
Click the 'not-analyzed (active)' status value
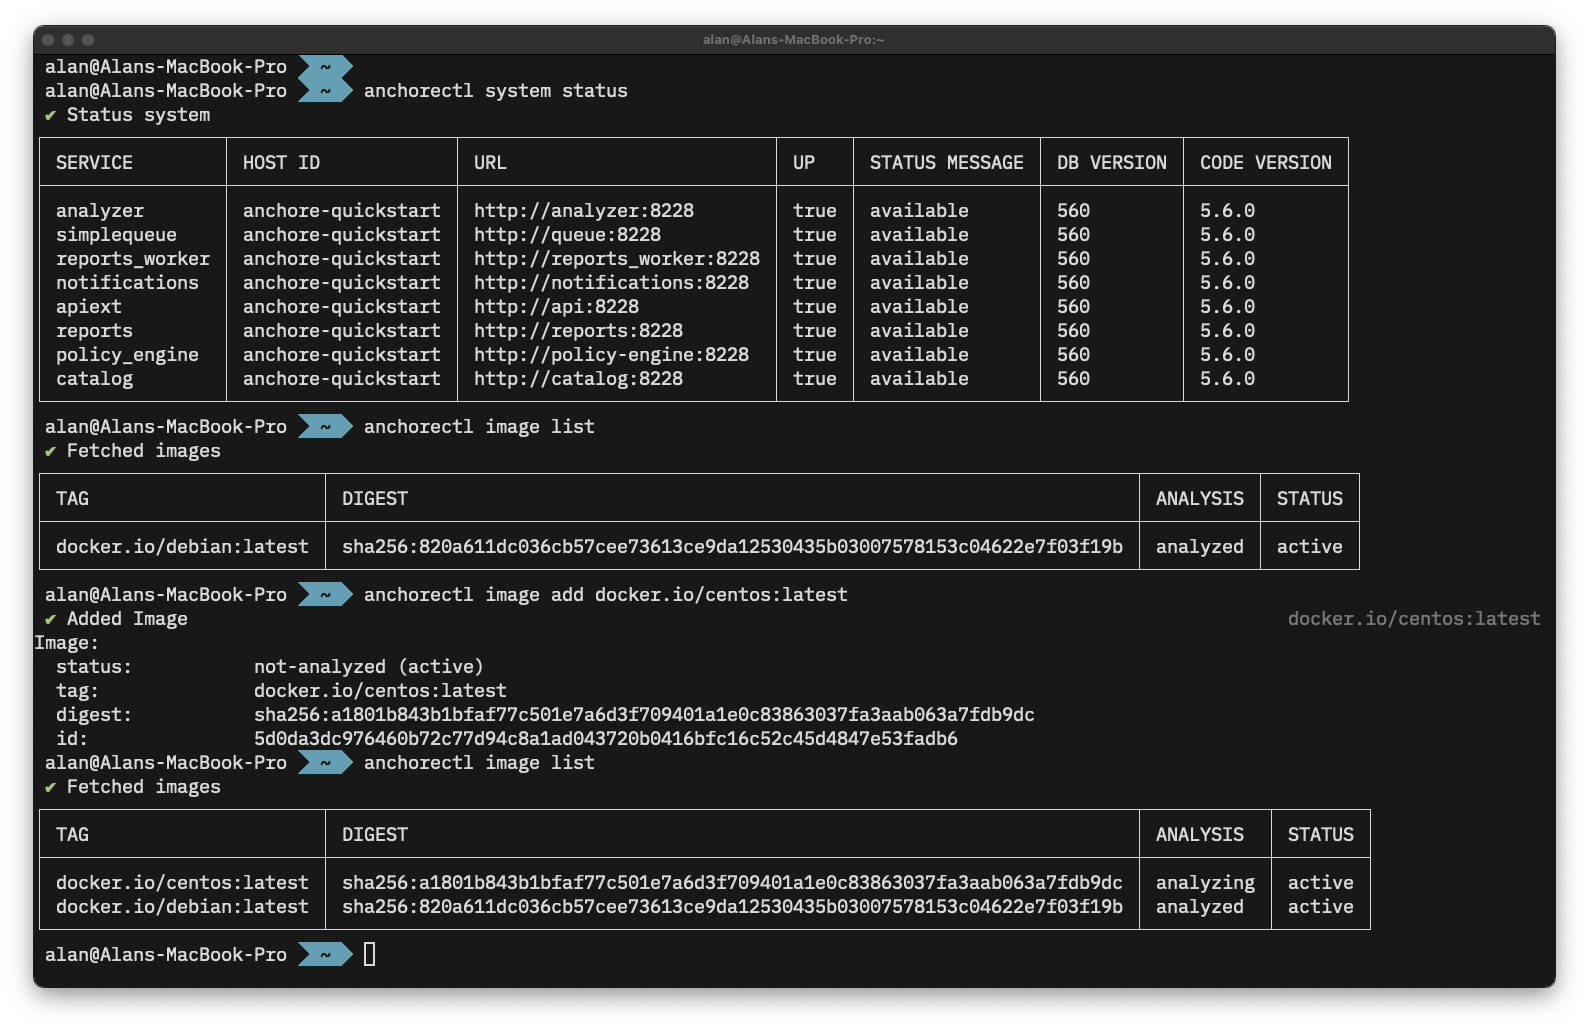[x=369, y=667]
